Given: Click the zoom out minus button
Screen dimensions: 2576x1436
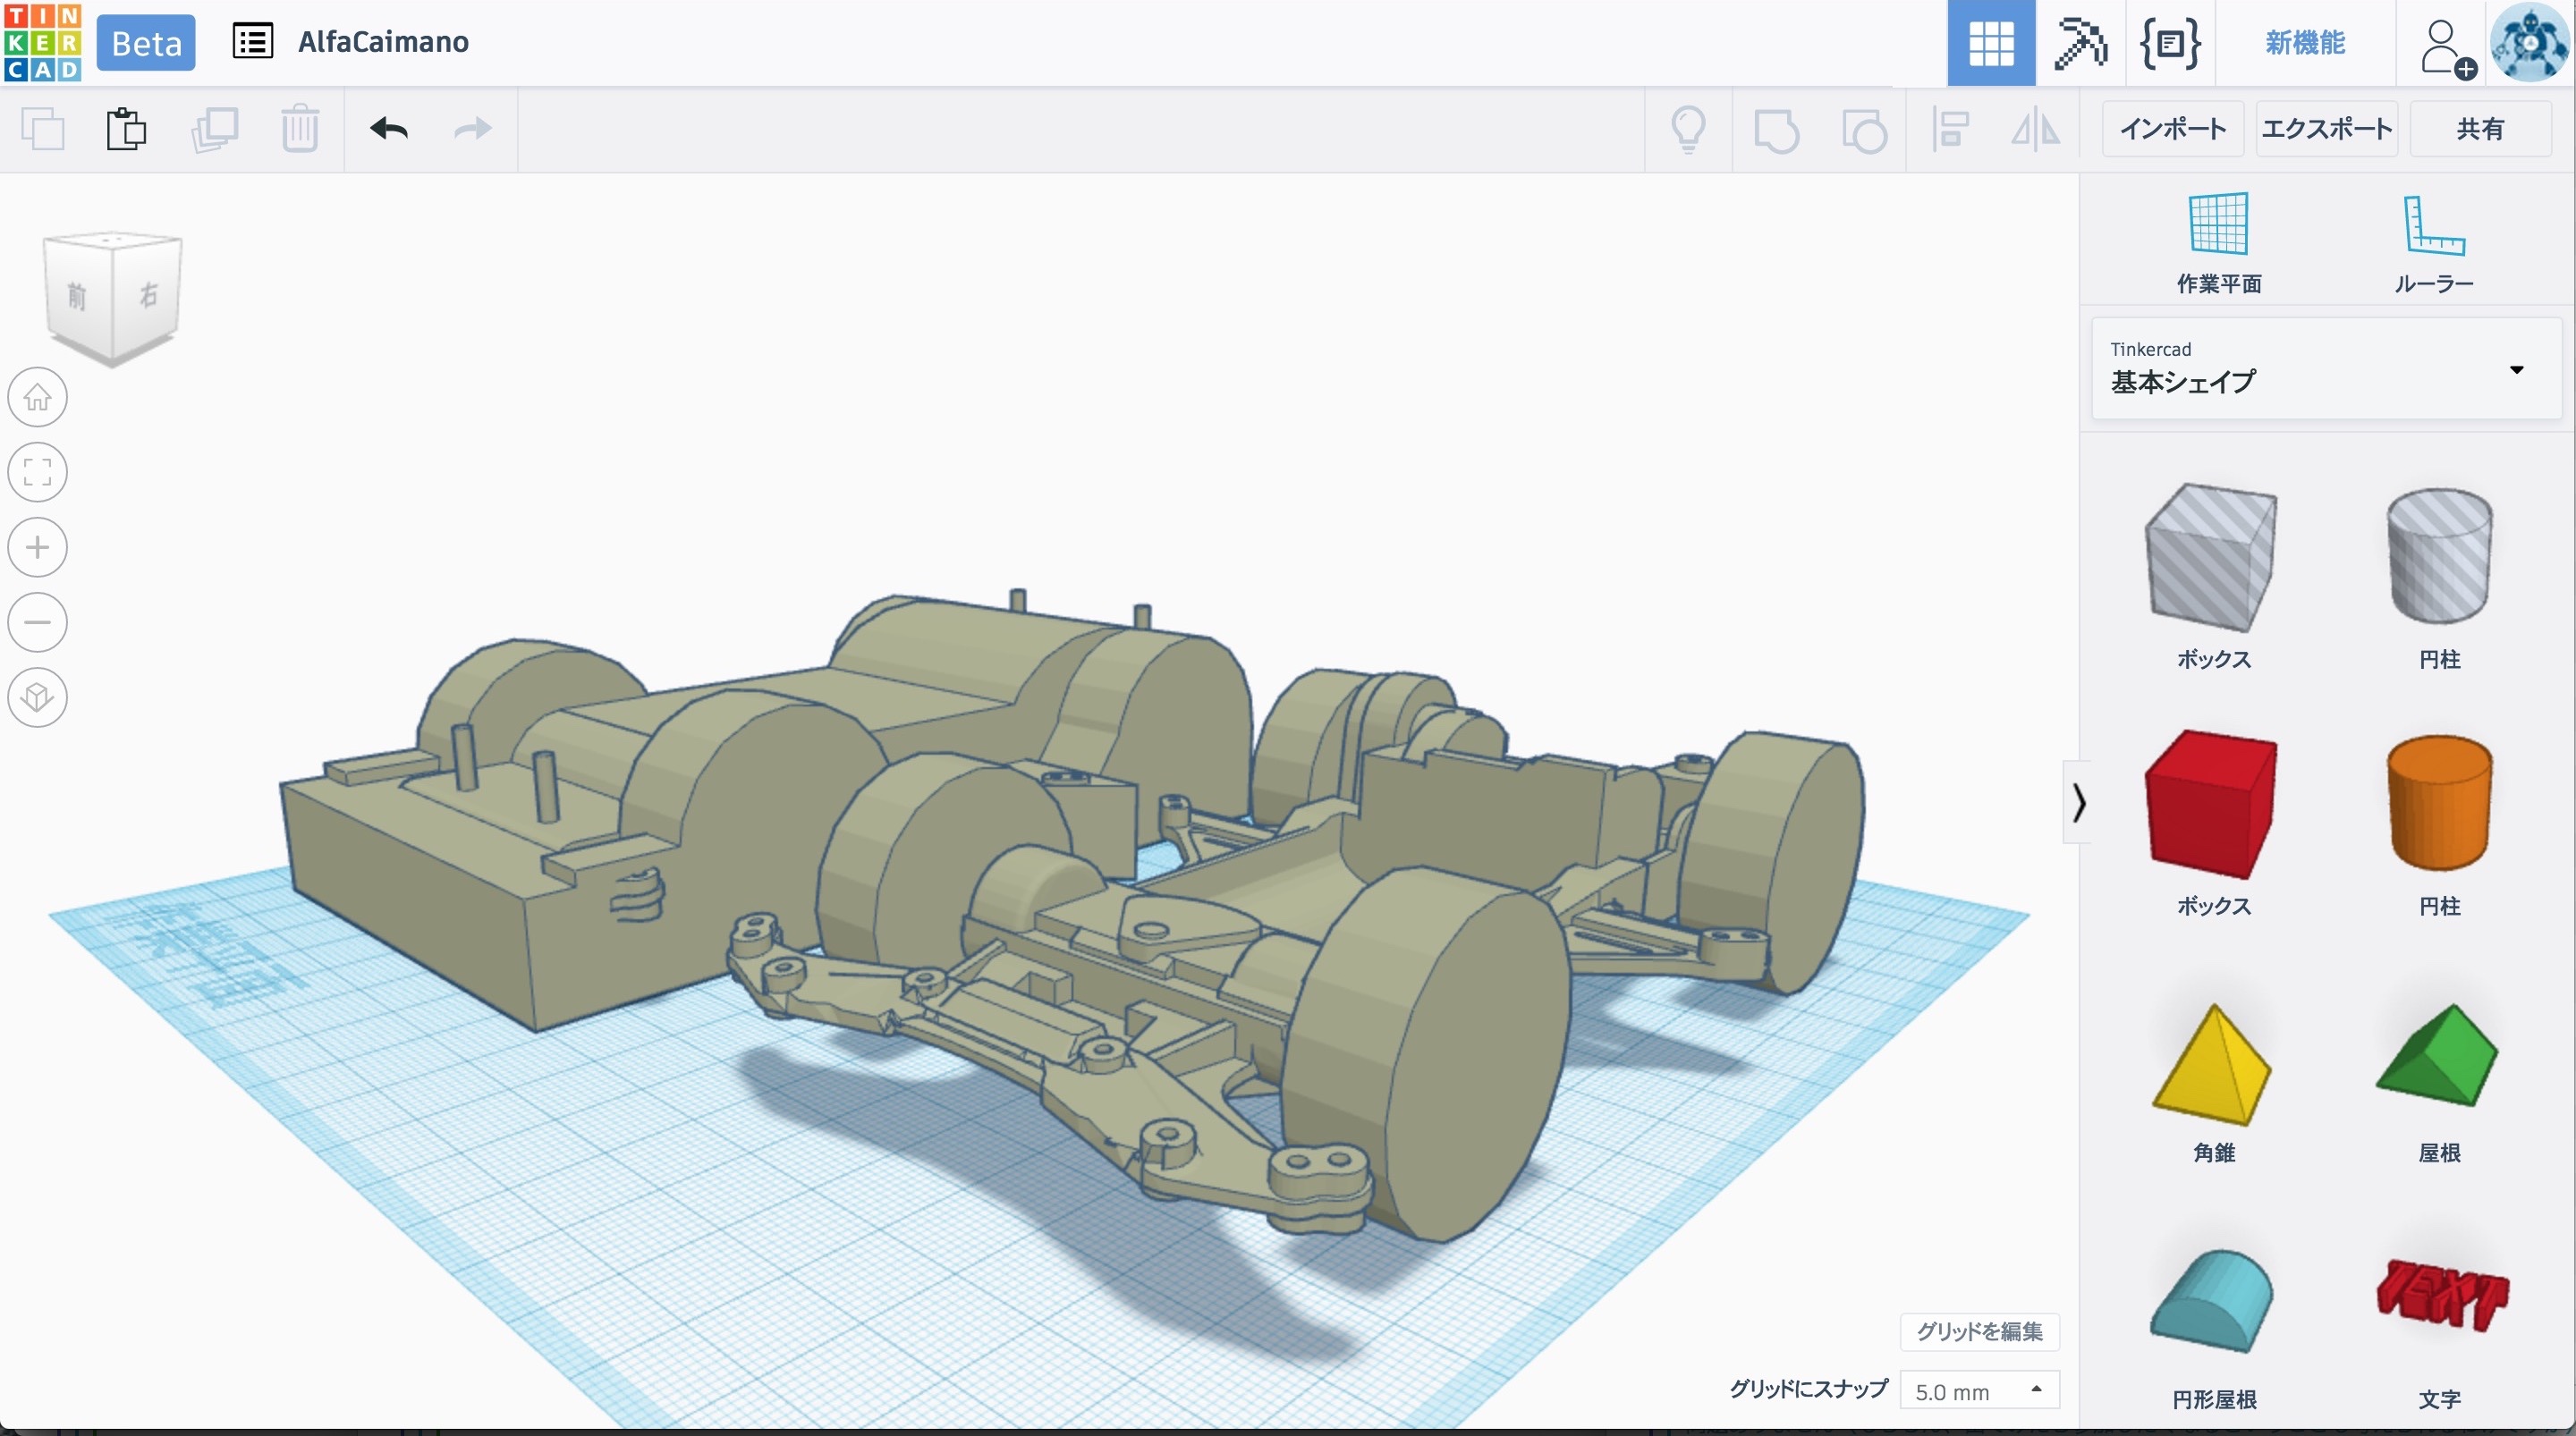Looking at the screenshot, I should (38, 622).
